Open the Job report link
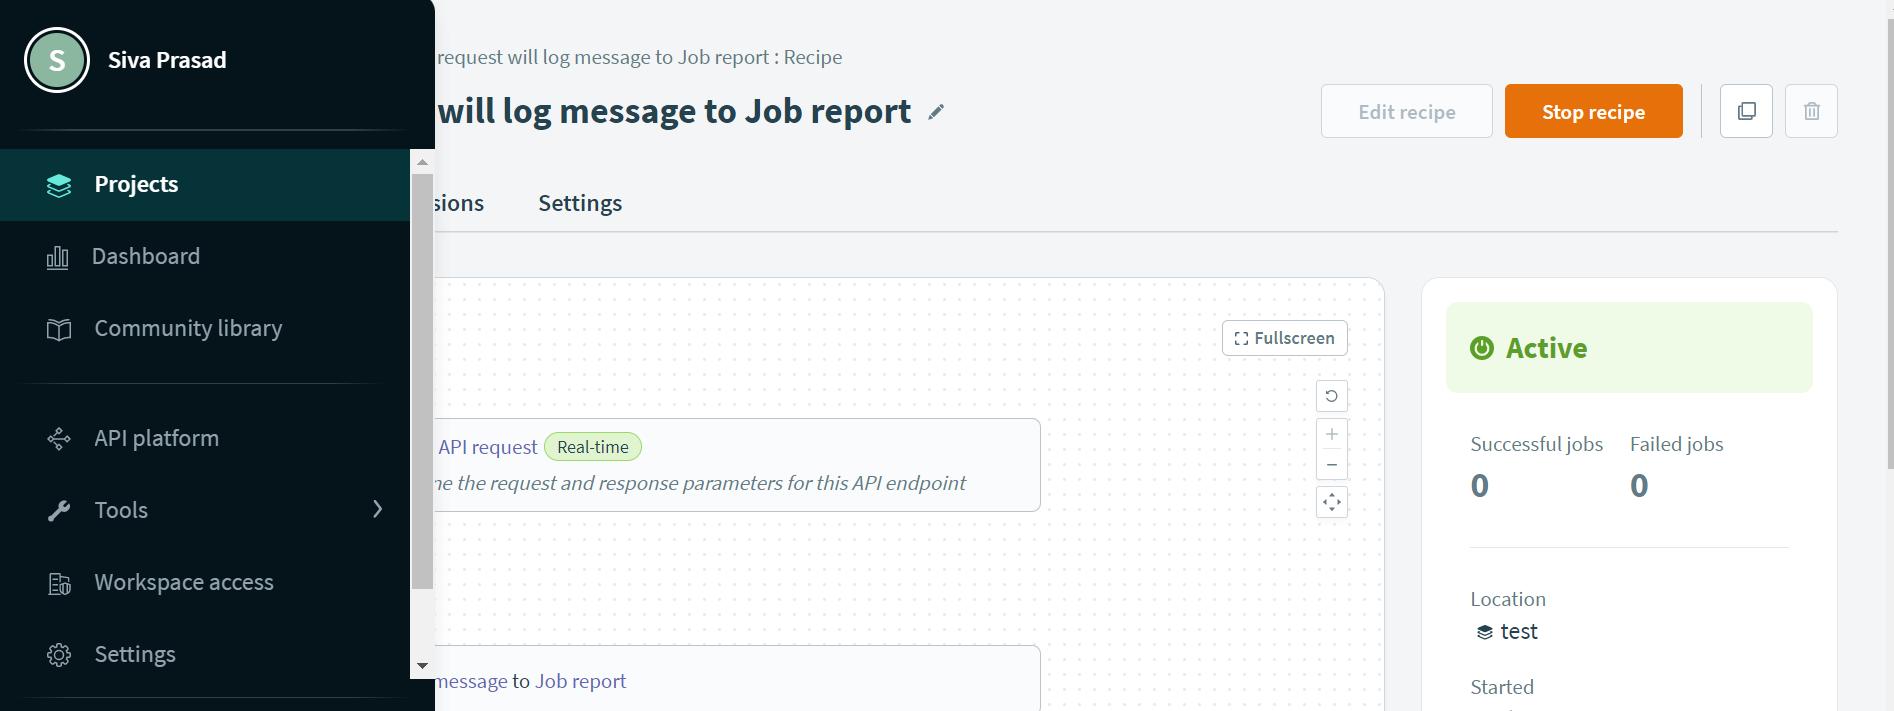Screen dimensions: 1894x711 coord(580,682)
